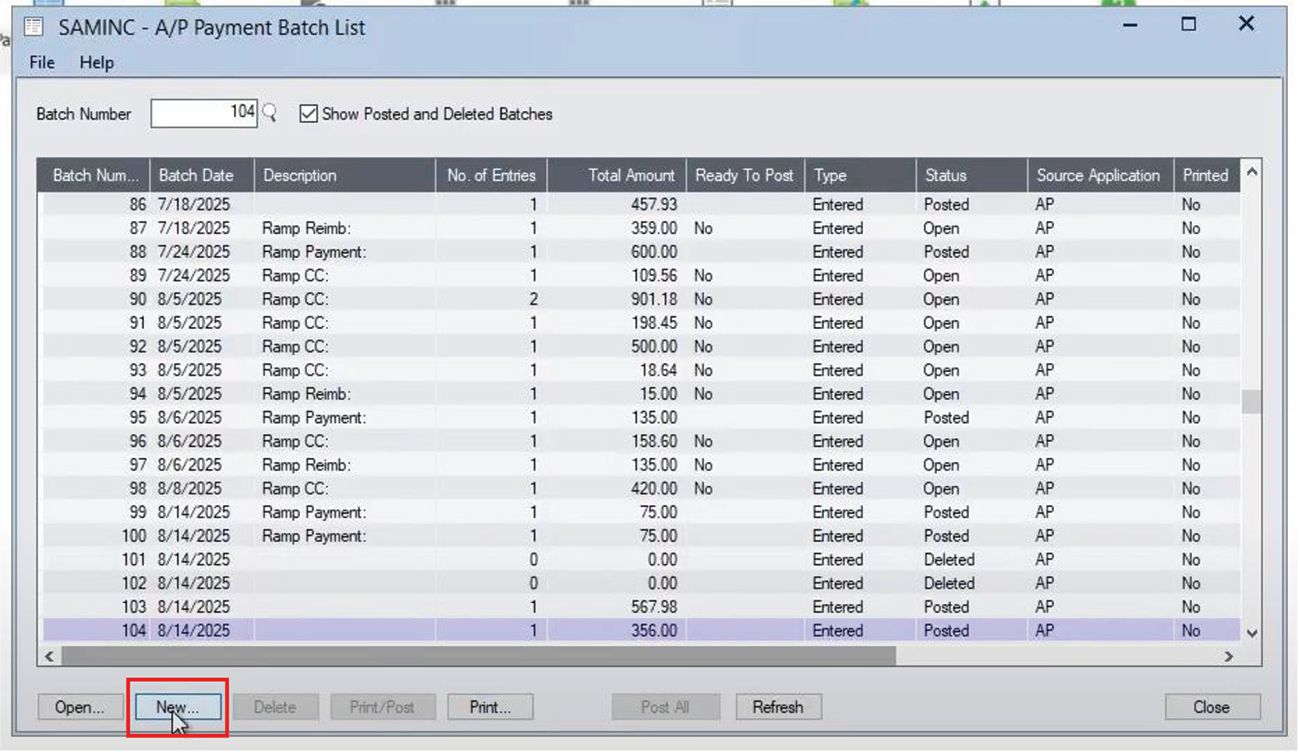Click the horizontal scrollbar left arrow

point(49,656)
